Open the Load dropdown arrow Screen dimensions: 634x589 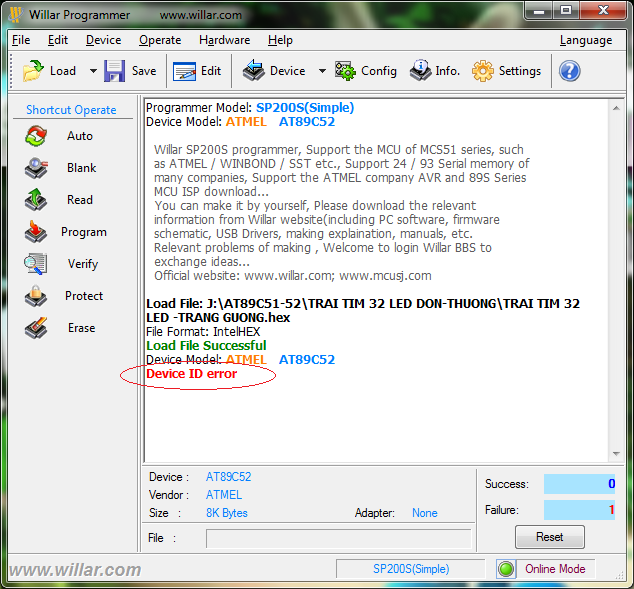click(x=93, y=71)
